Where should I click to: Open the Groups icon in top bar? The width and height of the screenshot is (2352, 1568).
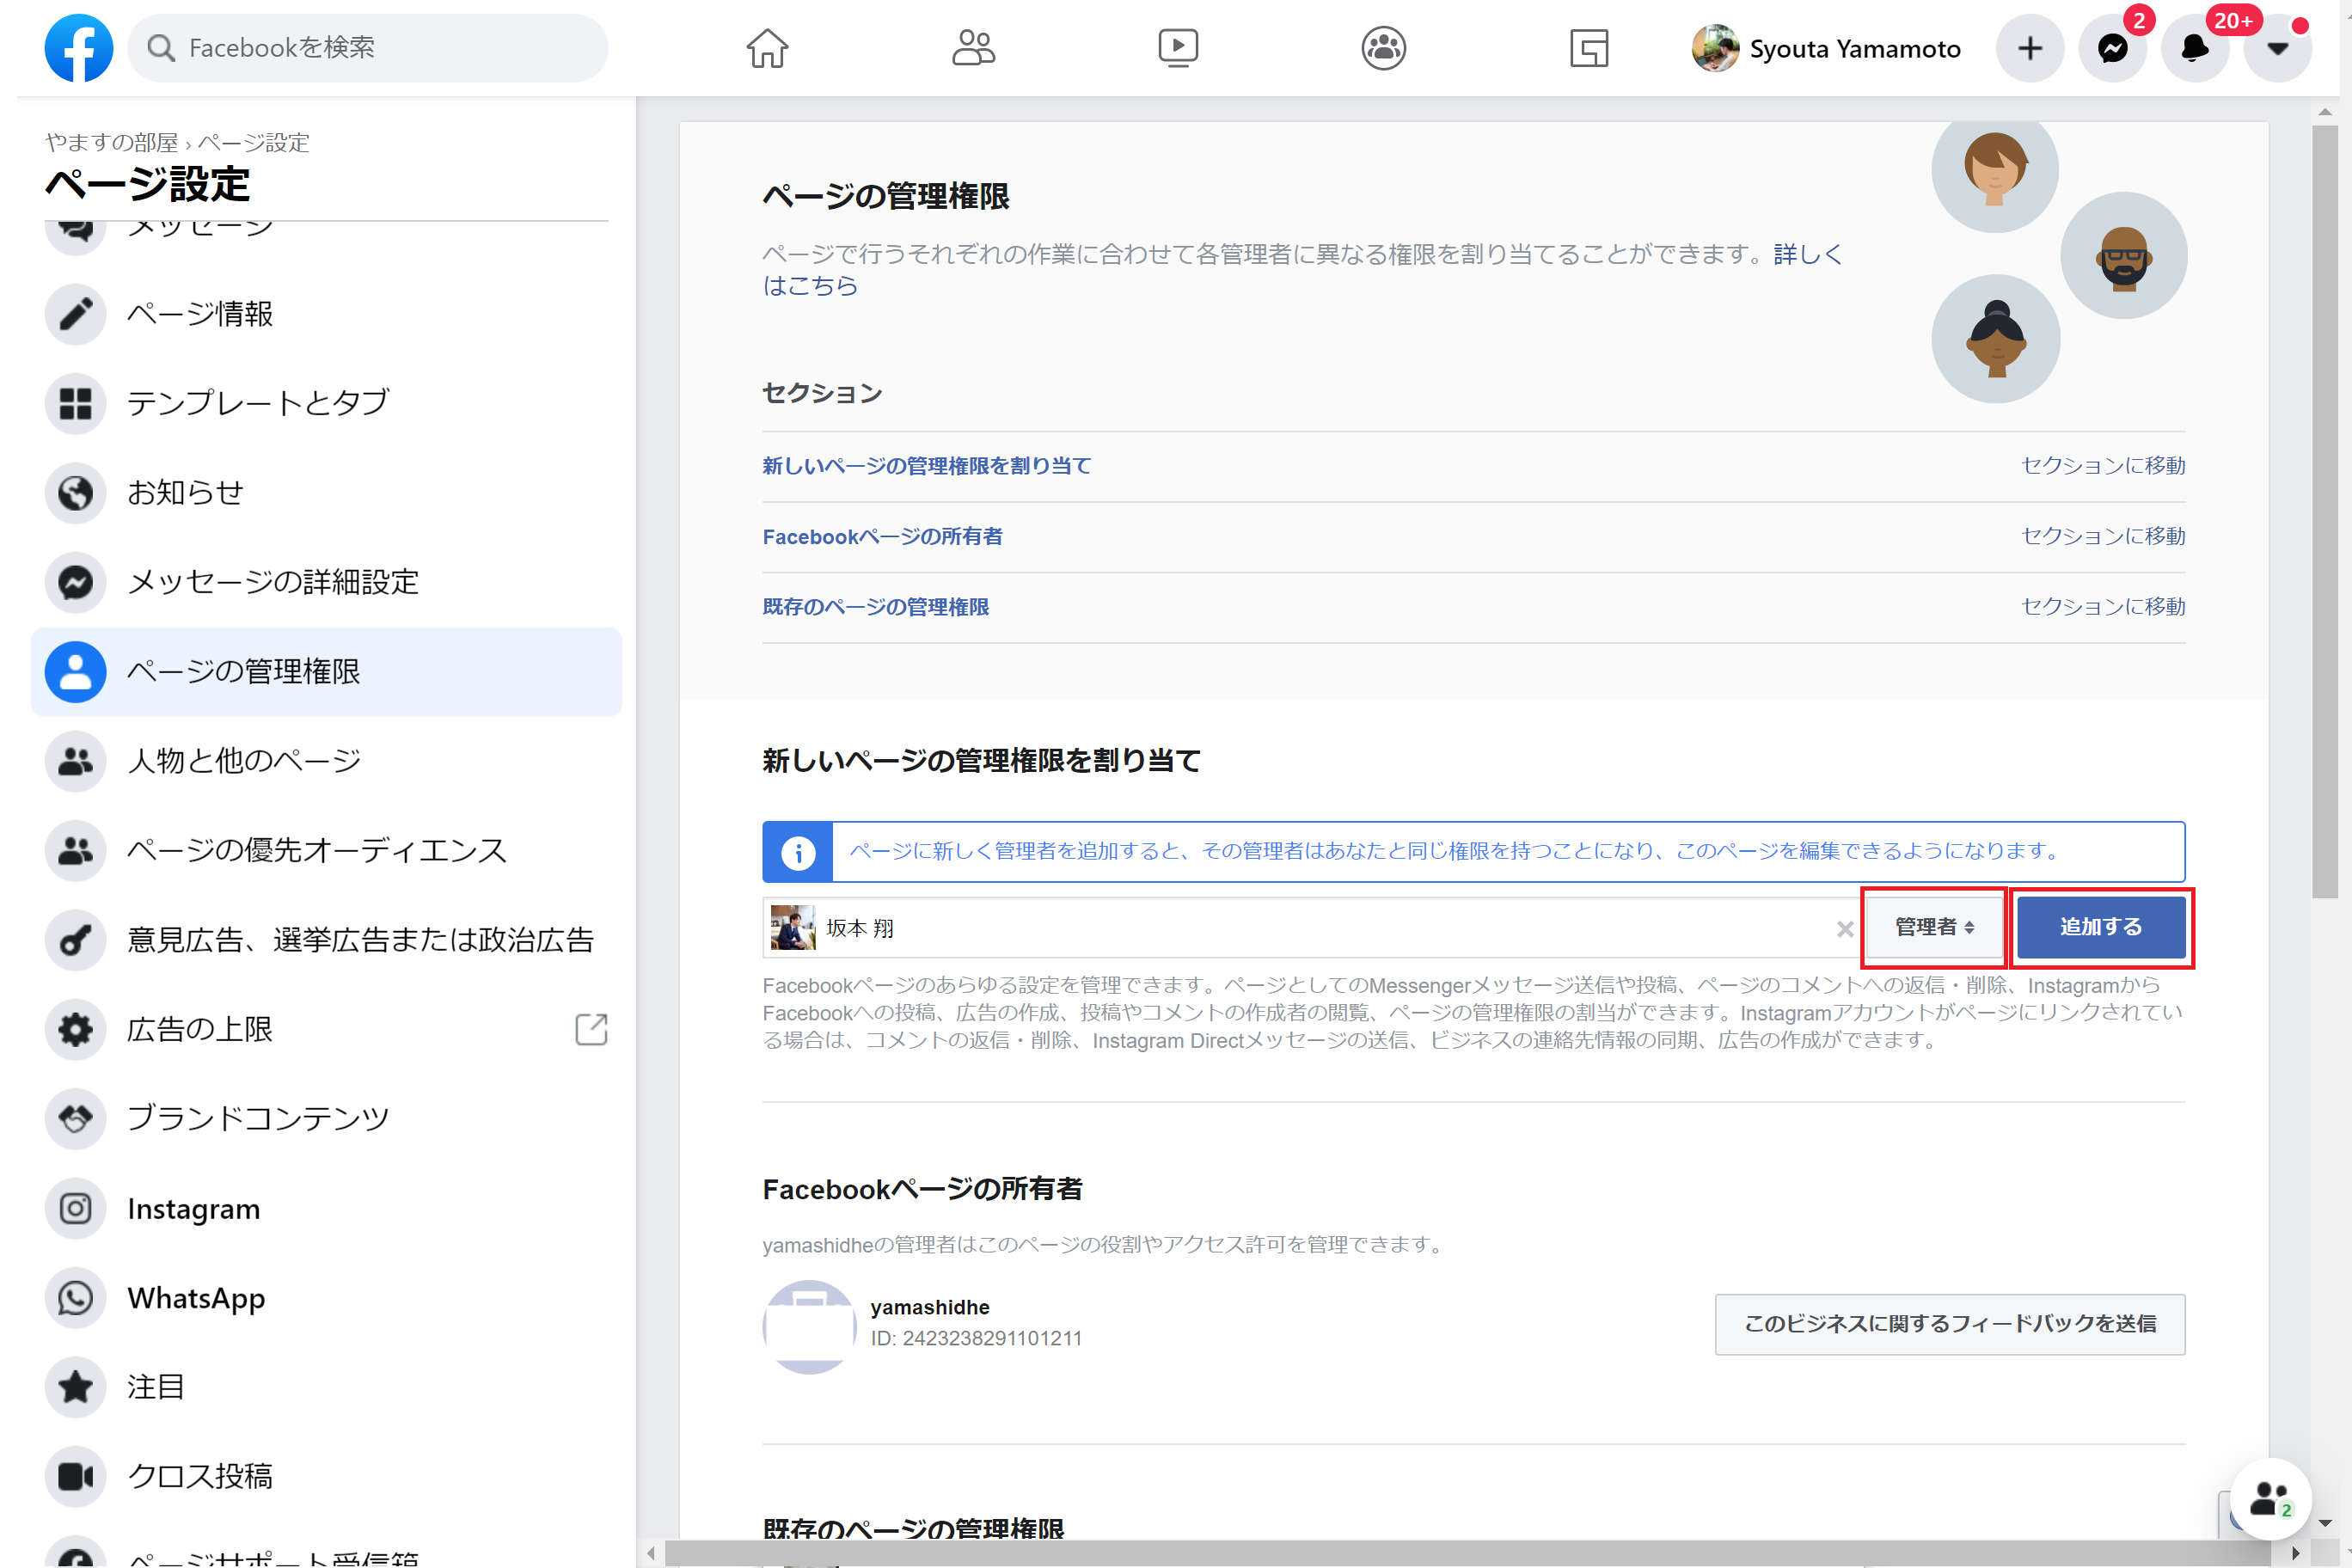tap(1384, 48)
